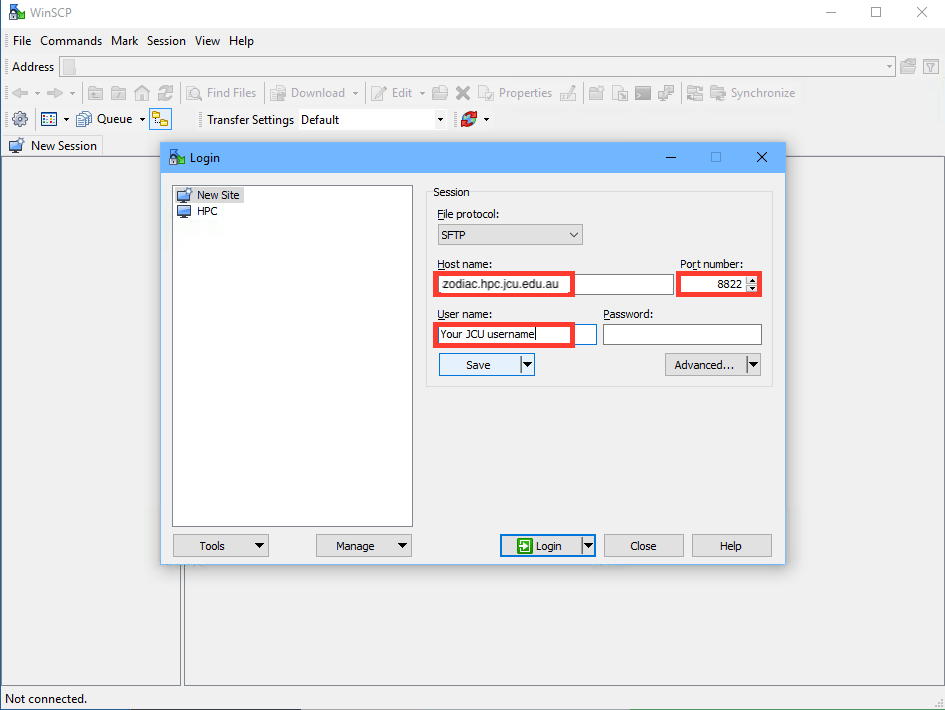945x710 pixels.
Task: Open the Session menu
Action: (166, 41)
